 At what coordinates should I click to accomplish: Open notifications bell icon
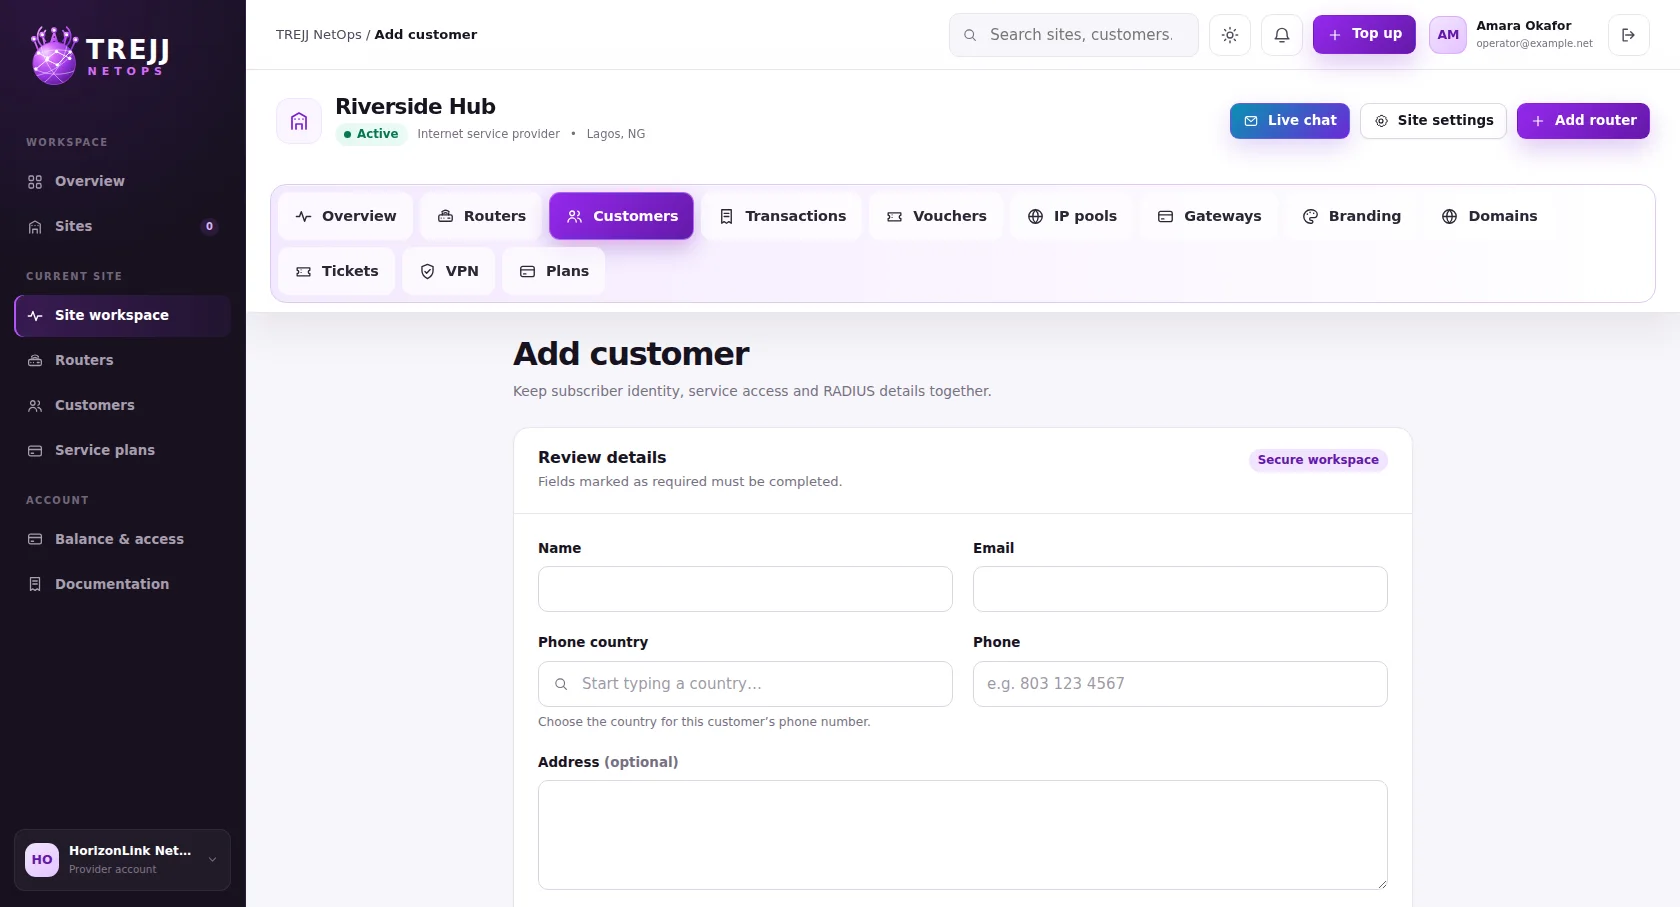pyautogui.click(x=1282, y=35)
